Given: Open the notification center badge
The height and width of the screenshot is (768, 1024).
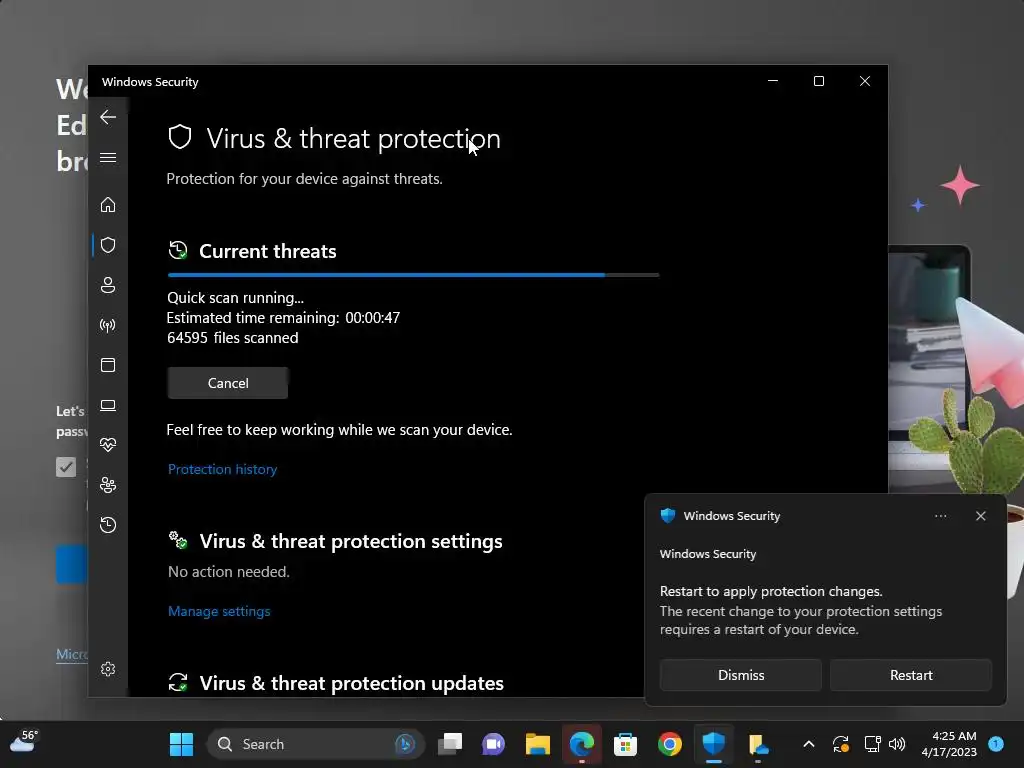Looking at the screenshot, I should click(996, 743).
